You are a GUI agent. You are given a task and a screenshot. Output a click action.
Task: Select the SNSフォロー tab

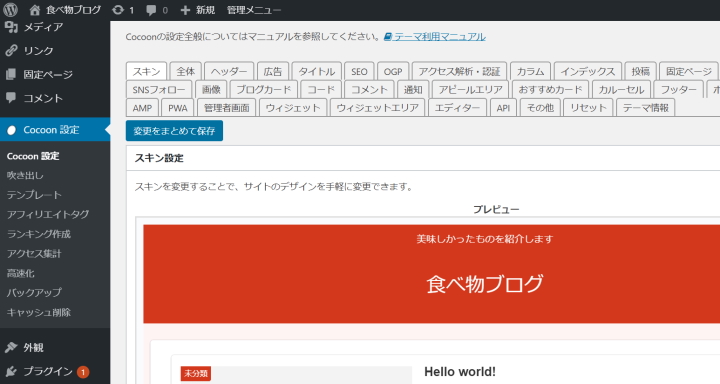159,90
